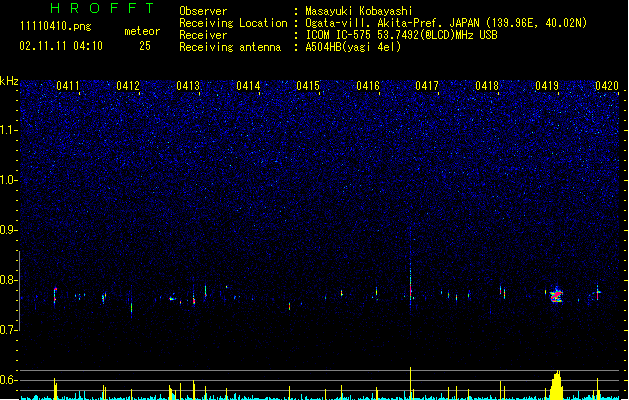Click the 1.1 kHz axis label
The height and width of the screenshot is (400, 629).
[9, 130]
